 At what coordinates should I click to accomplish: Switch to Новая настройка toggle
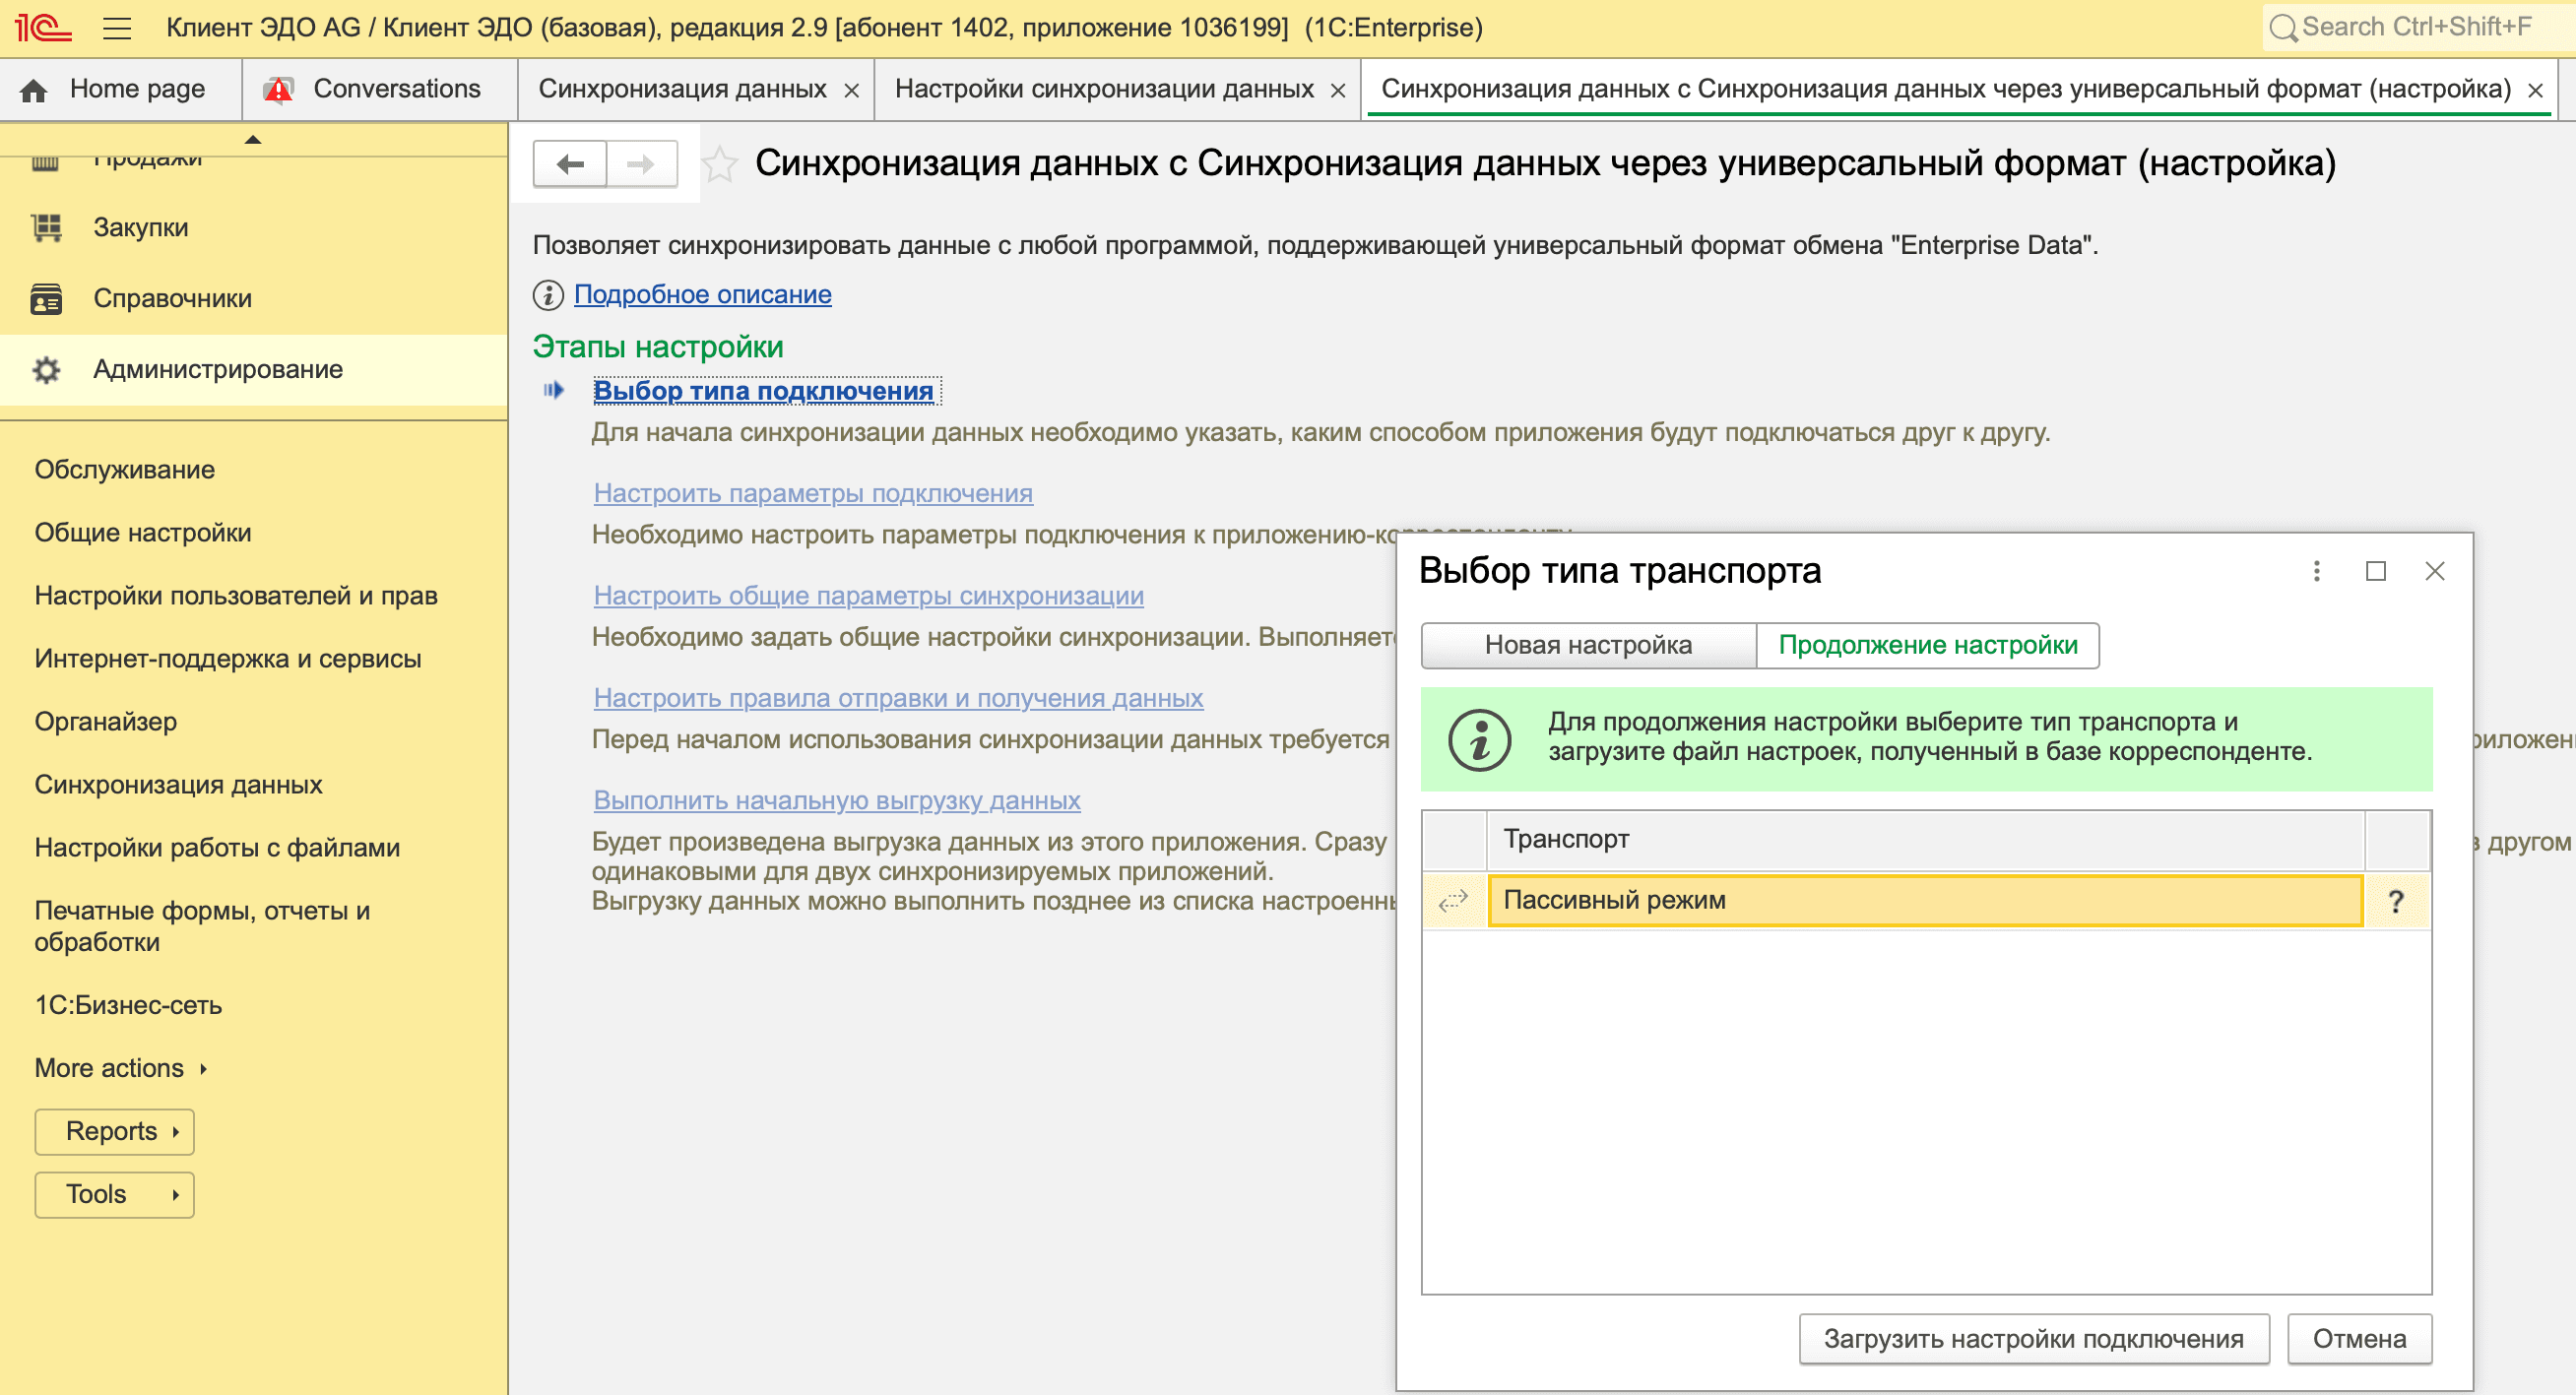pyautogui.click(x=1587, y=645)
